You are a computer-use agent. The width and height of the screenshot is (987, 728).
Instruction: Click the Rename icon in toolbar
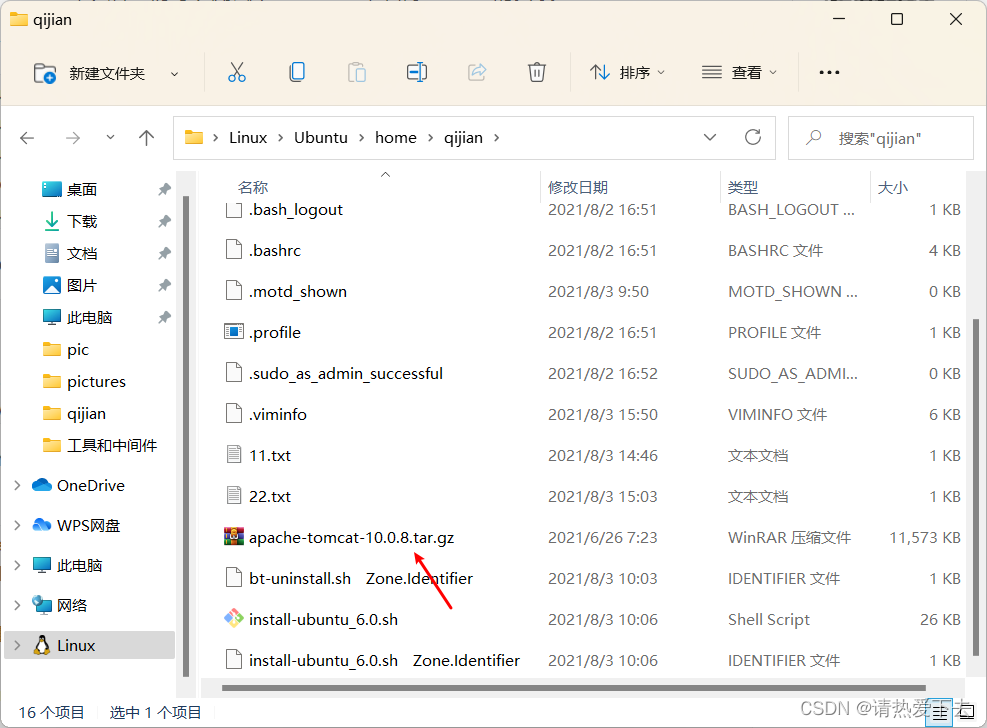[x=417, y=72]
